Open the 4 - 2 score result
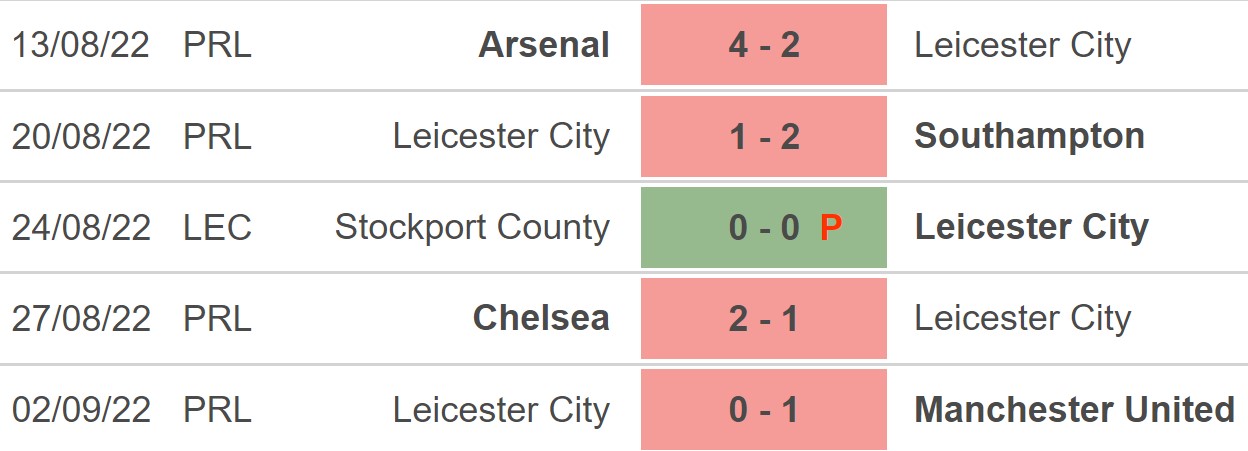Viewport: 1248px width, 451px height. 764,45
